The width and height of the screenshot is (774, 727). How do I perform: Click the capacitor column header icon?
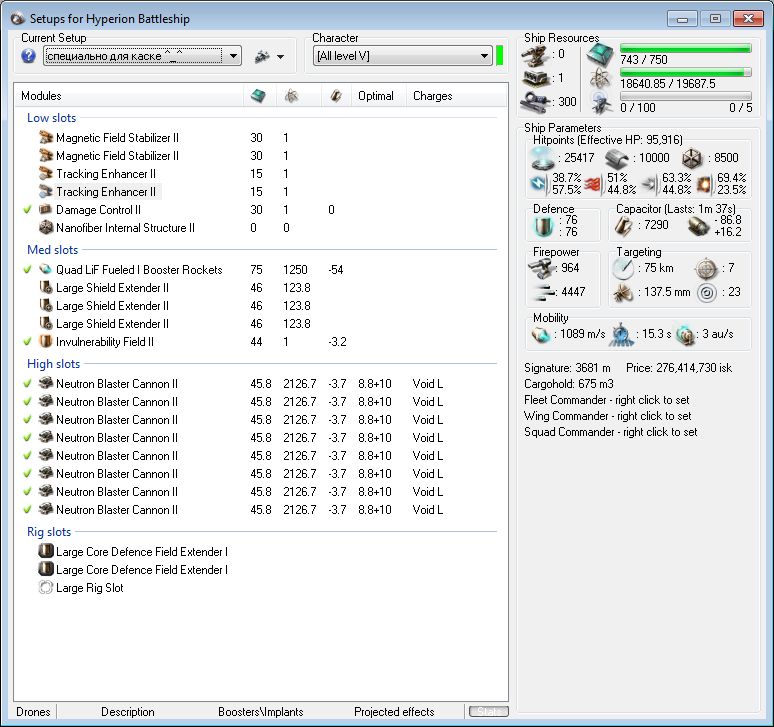336,96
